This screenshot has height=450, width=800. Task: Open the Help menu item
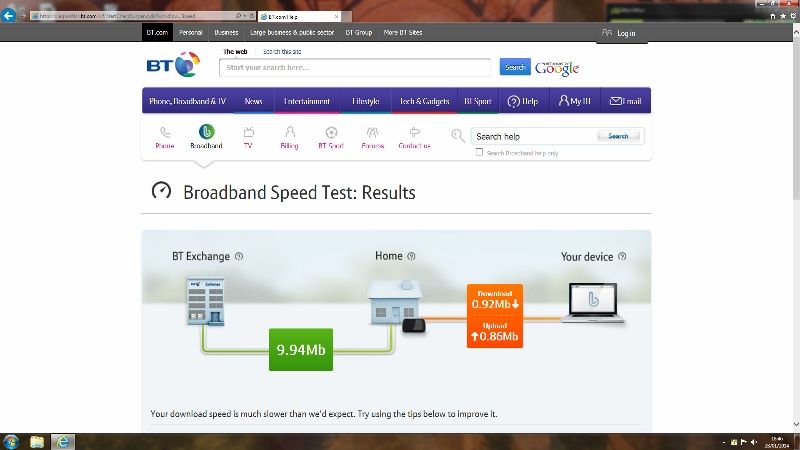click(x=523, y=101)
